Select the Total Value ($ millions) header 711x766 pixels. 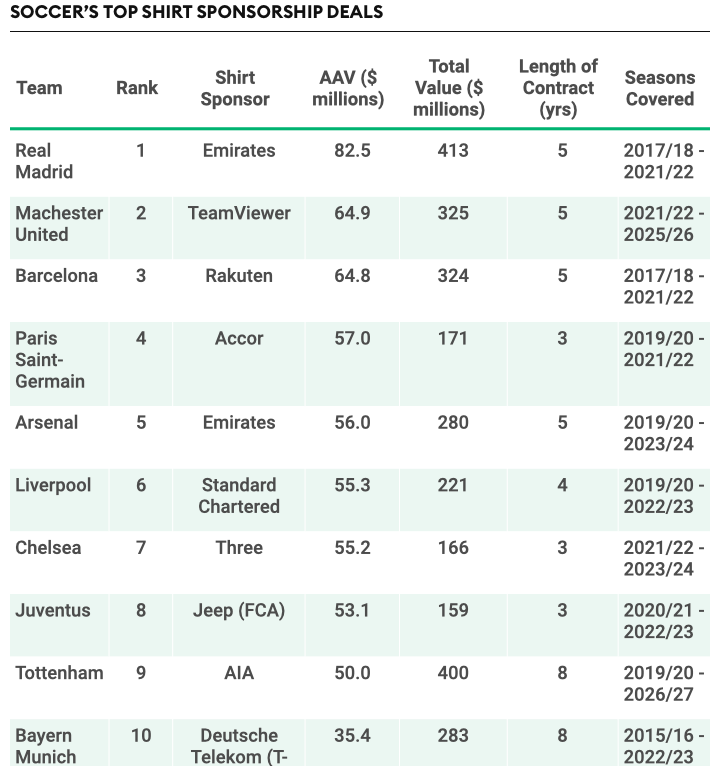449,88
